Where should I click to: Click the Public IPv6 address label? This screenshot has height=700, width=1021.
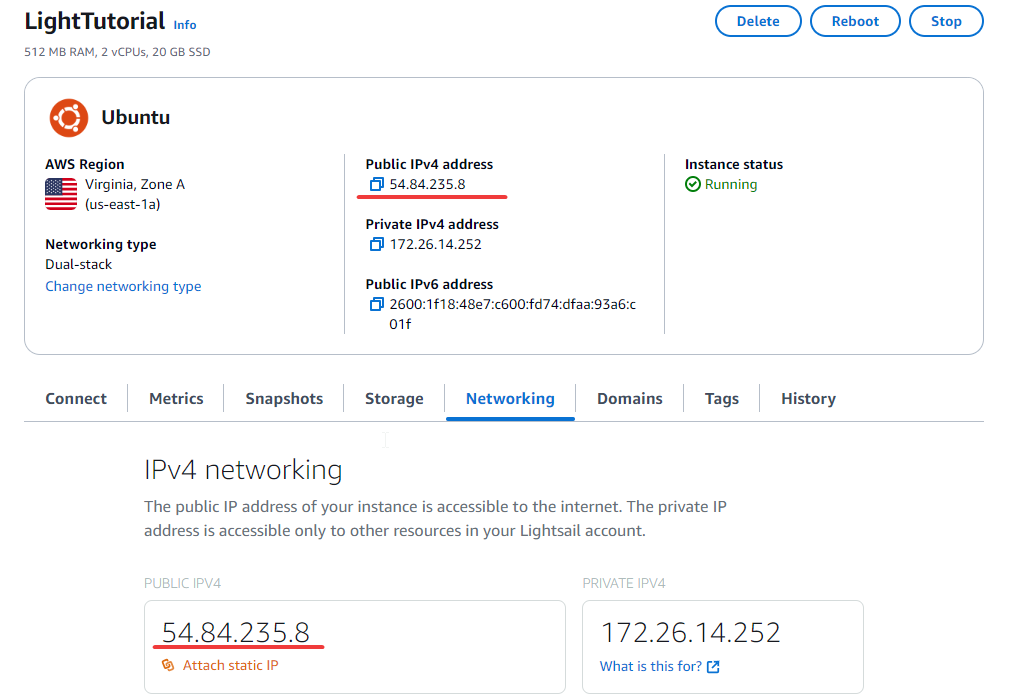[429, 284]
